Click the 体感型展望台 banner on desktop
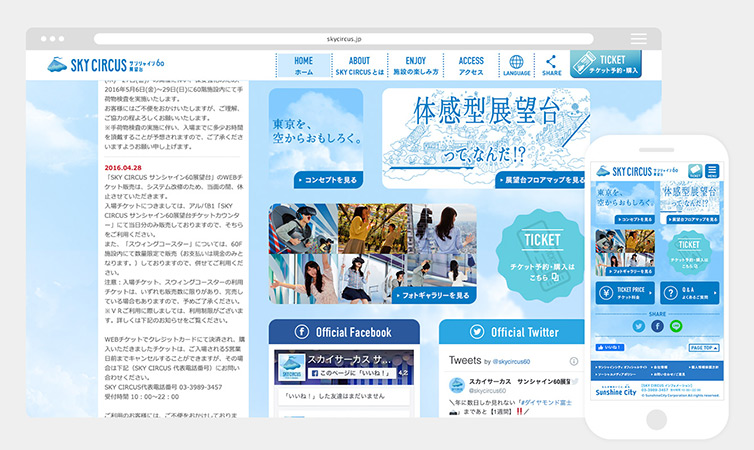This screenshot has width=754, height=450. tap(486, 138)
